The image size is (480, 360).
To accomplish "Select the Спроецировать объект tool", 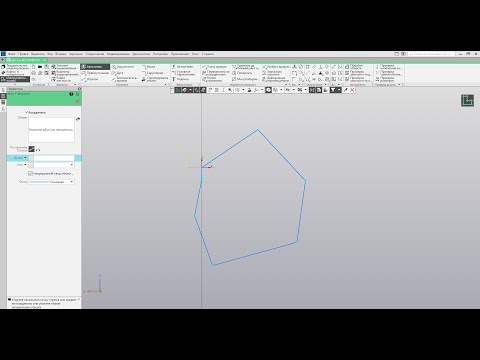I will 155,79.
